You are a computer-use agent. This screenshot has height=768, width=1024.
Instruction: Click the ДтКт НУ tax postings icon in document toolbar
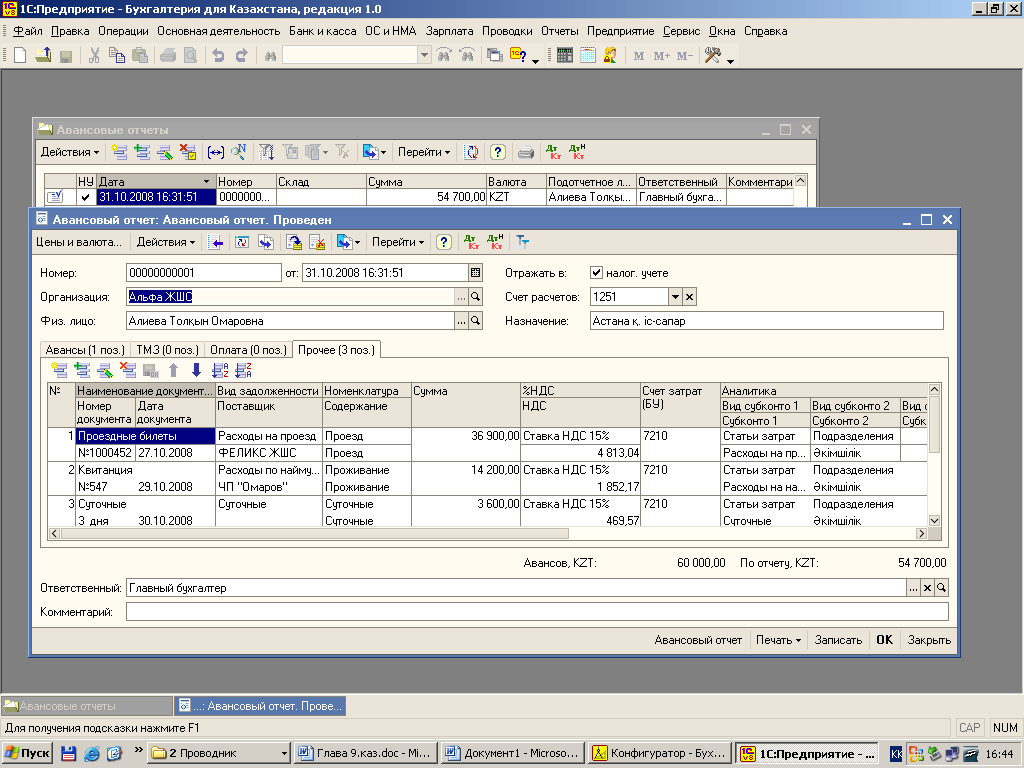(x=496, y=242)
